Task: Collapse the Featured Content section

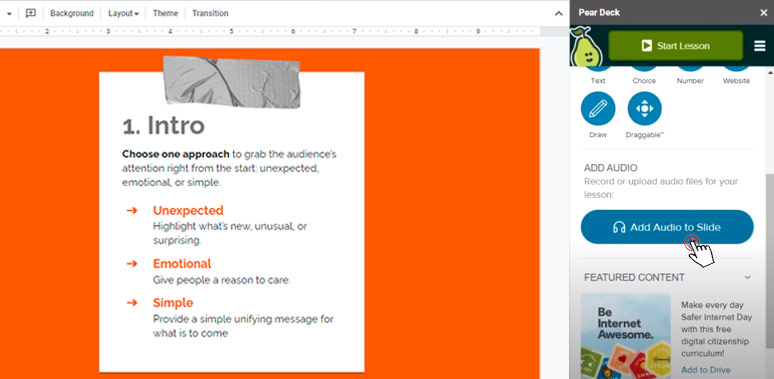Action: pyautogui.click(x=747, y=277)
